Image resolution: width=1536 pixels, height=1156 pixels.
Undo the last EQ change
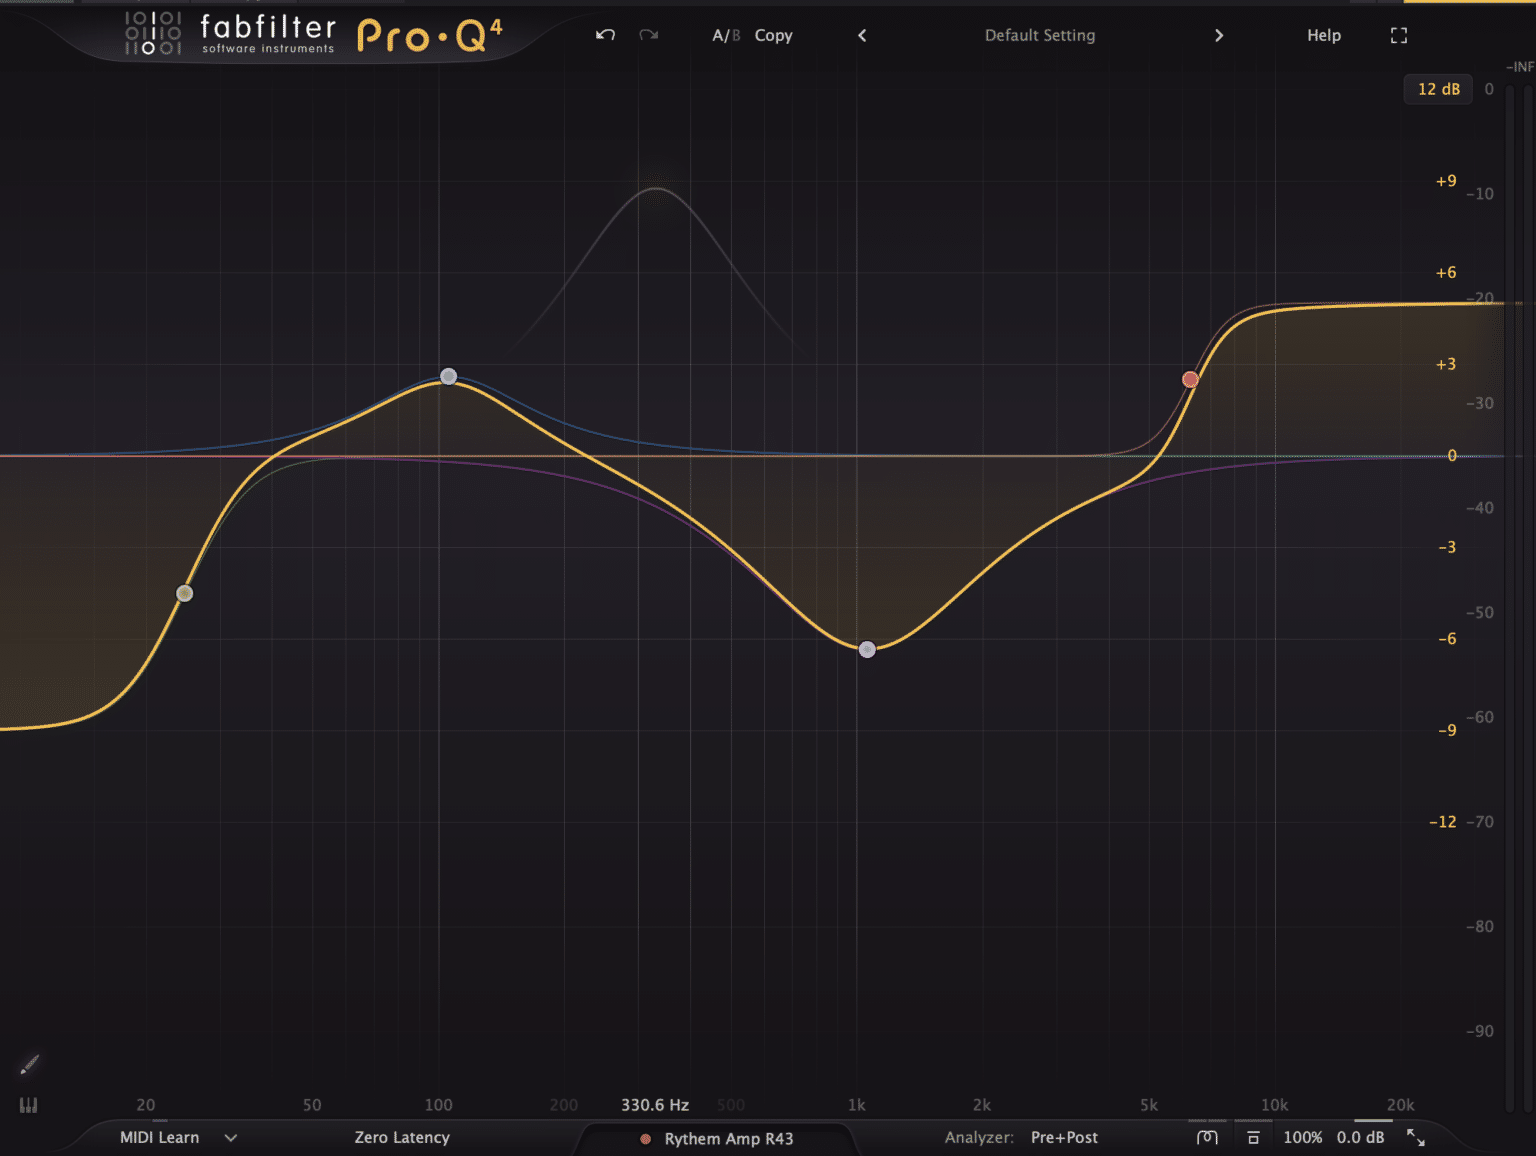605,35
